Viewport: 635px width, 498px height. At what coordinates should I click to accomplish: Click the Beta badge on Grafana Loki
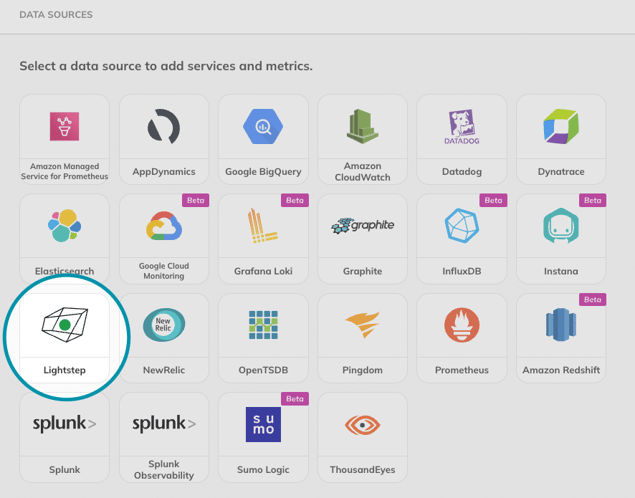[x=294, y=200]
